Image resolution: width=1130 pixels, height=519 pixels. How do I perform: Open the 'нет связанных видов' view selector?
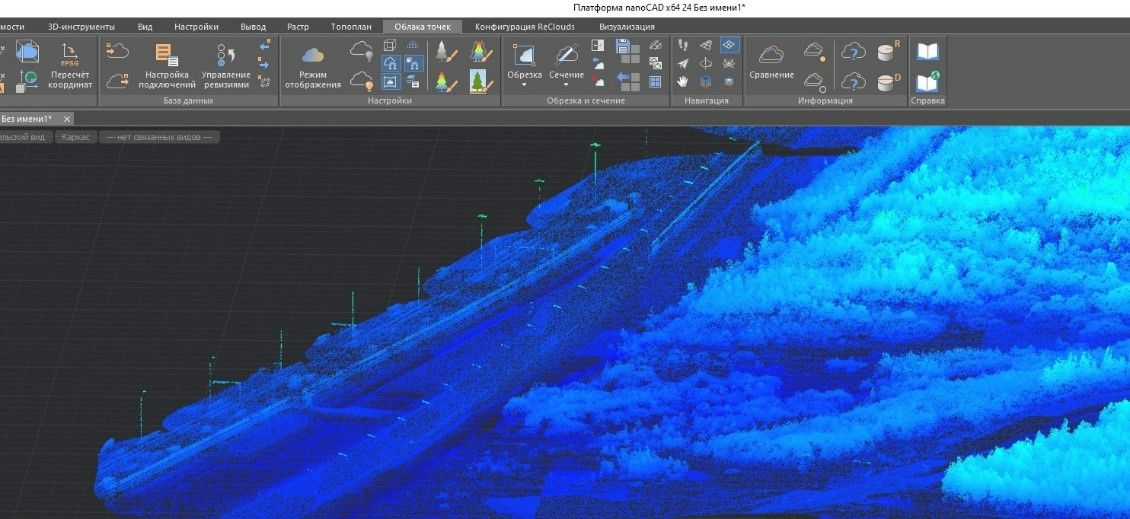coord(159,137)
